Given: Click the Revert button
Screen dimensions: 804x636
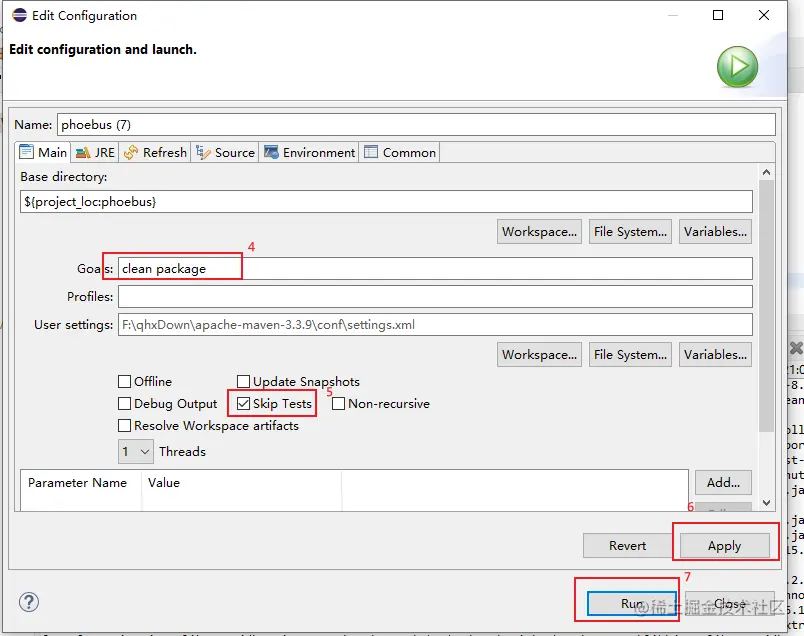Looking at the screenshot, I should [627, 546].
